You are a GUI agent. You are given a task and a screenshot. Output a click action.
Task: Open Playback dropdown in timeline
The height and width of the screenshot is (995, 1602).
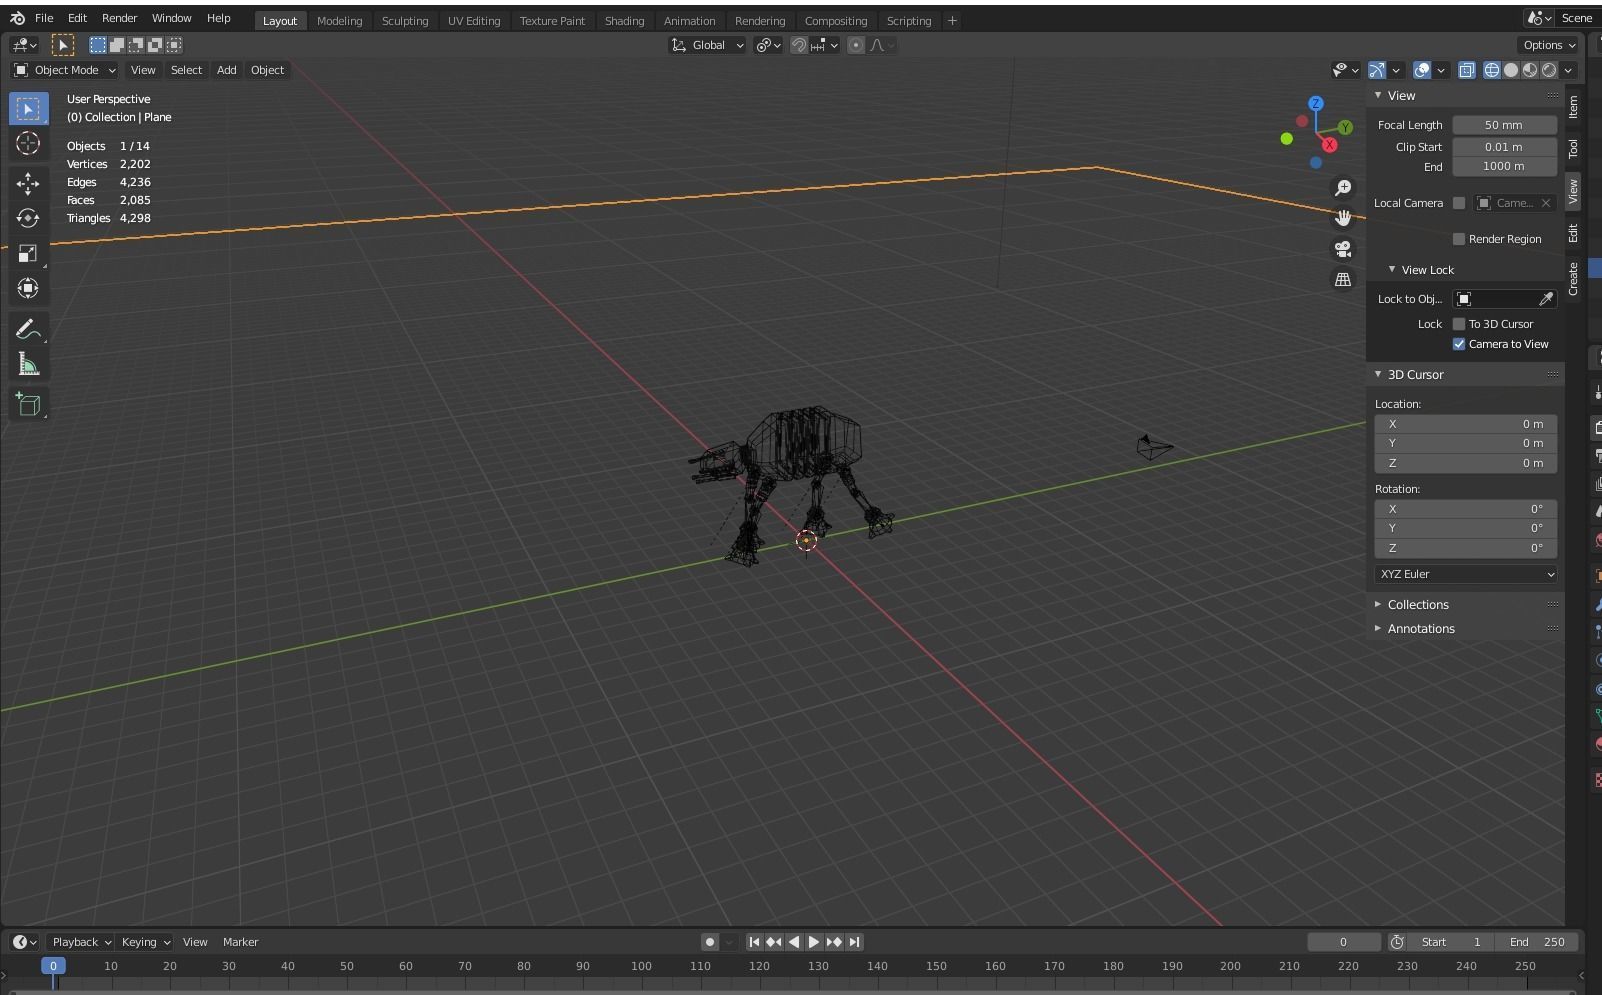point(80,942)
